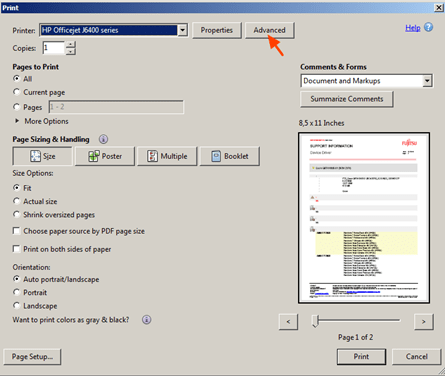Click the '8,5 x 11 Inches' text

[x=321, y=123]
